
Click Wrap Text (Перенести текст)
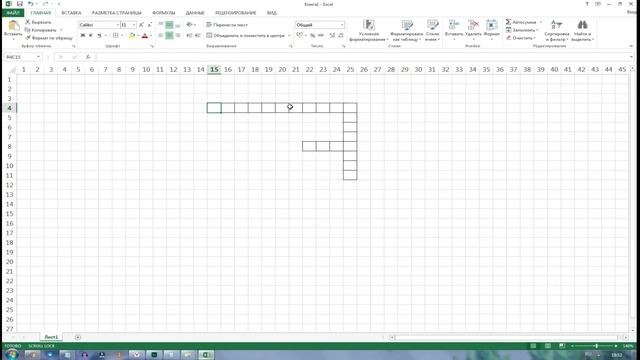click(227, 25)
